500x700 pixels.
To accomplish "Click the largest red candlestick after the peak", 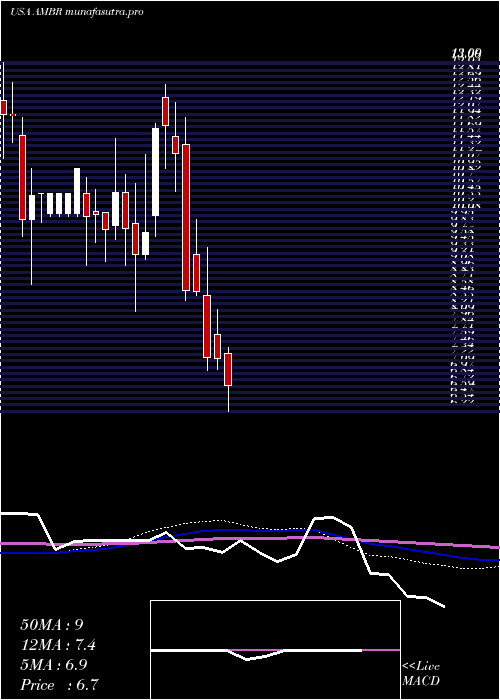I will click(186, 217).
